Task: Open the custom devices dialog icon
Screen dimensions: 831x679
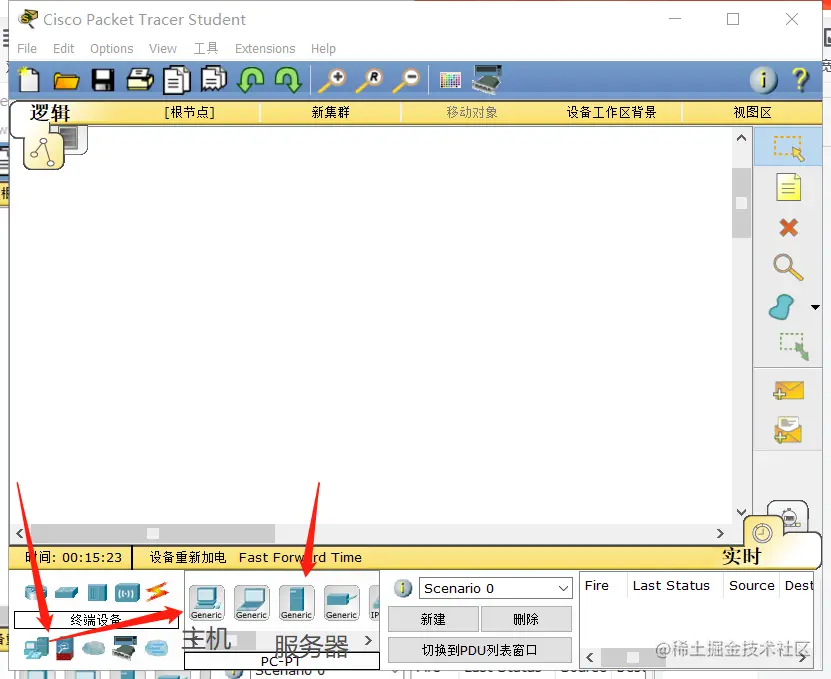Action: pyautogui.click(x=487, y=80)
